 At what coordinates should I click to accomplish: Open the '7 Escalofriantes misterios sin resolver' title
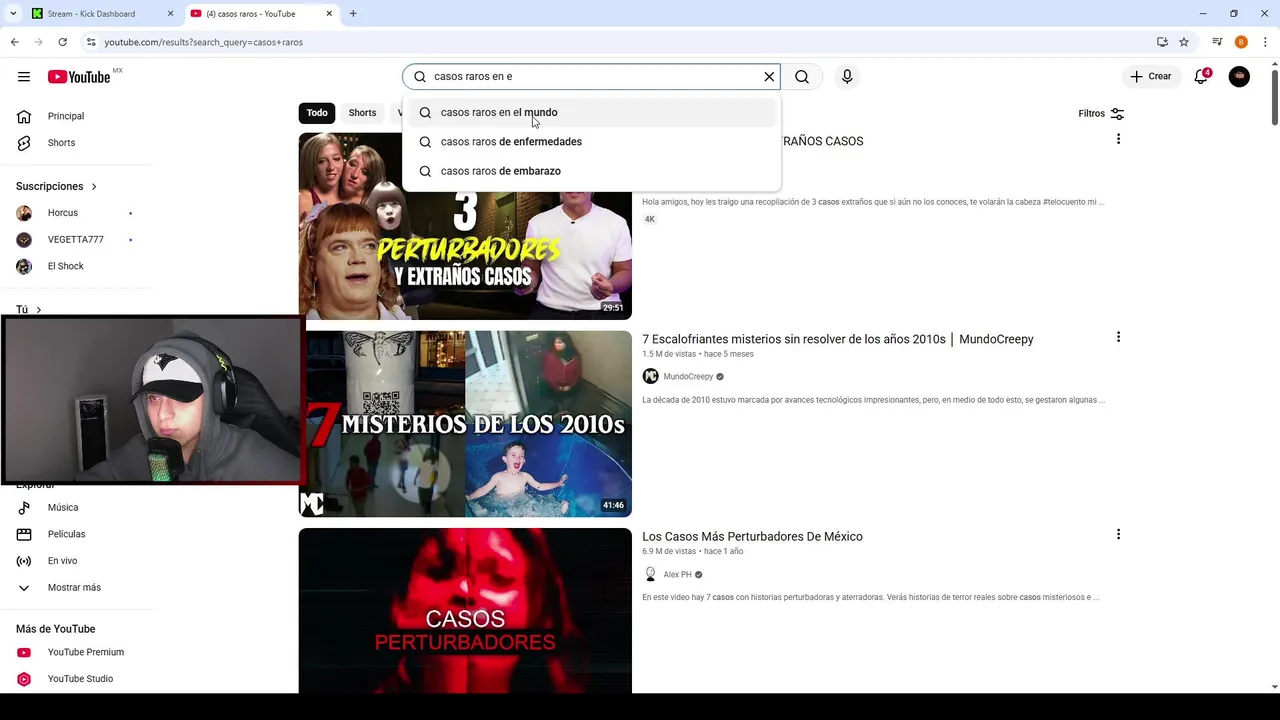[838, 339]
